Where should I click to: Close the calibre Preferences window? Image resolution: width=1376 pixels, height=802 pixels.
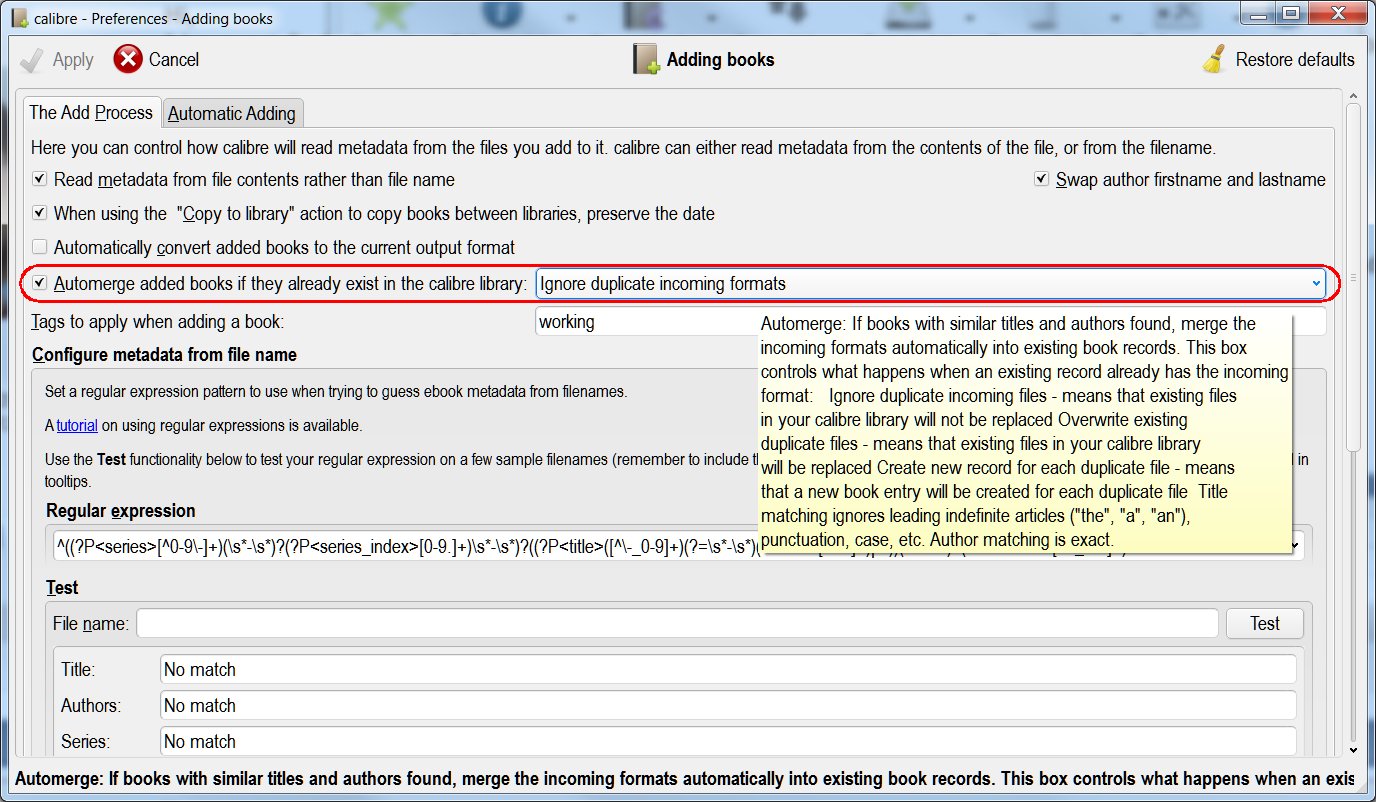(1340, 13)
